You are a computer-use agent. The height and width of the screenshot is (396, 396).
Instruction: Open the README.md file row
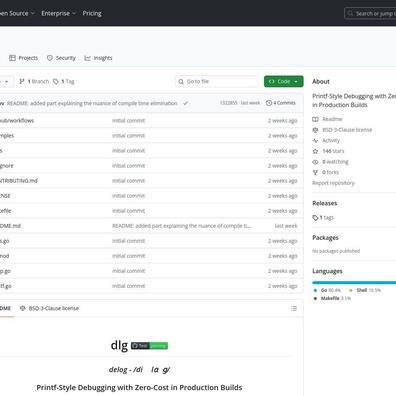pos(151,226)
